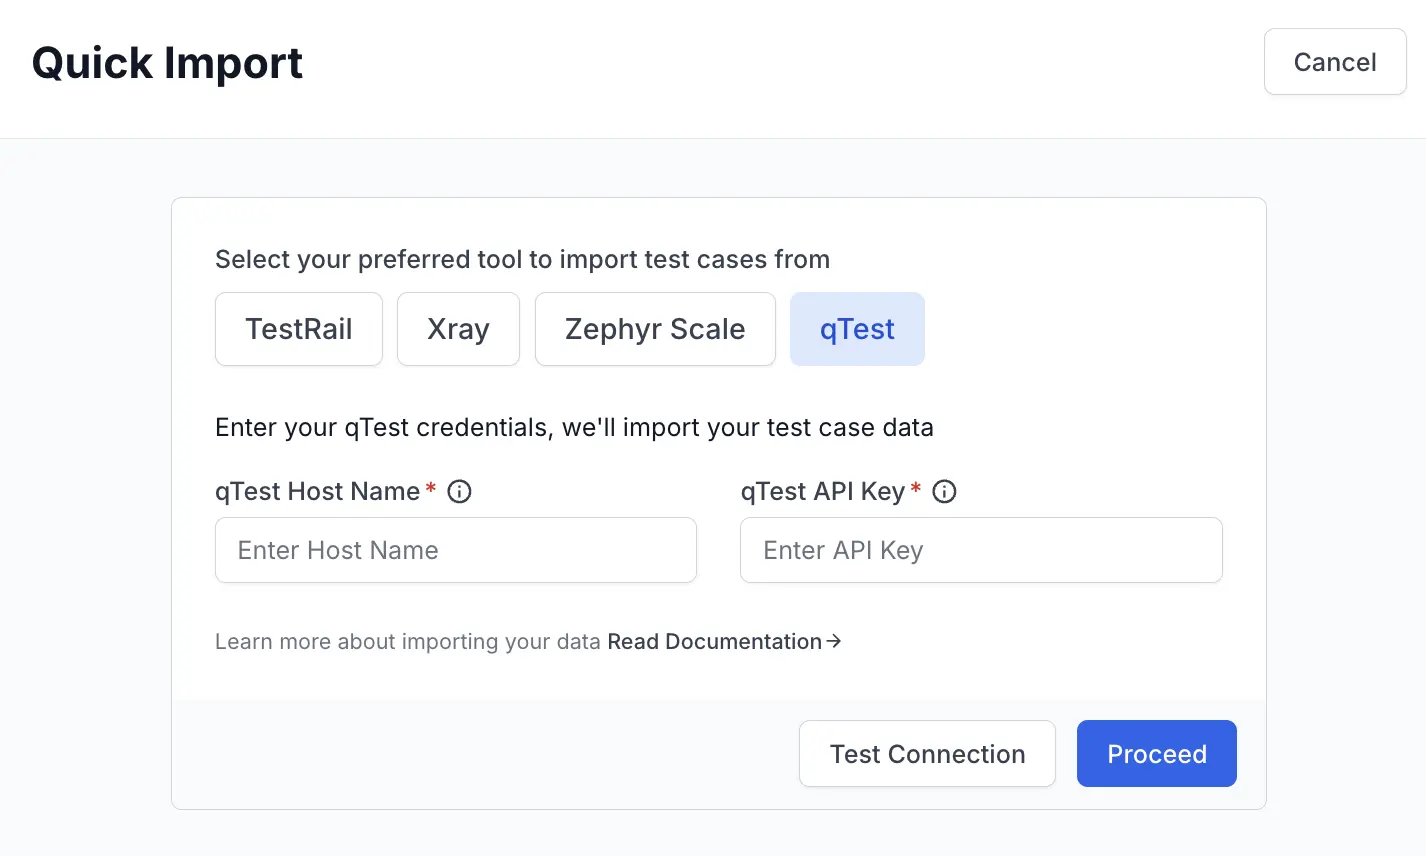The width and height of the screenshot is (1426, 856).
Task: Click the 'Select your preferred tool' instruction text
Action: [522, 260]
